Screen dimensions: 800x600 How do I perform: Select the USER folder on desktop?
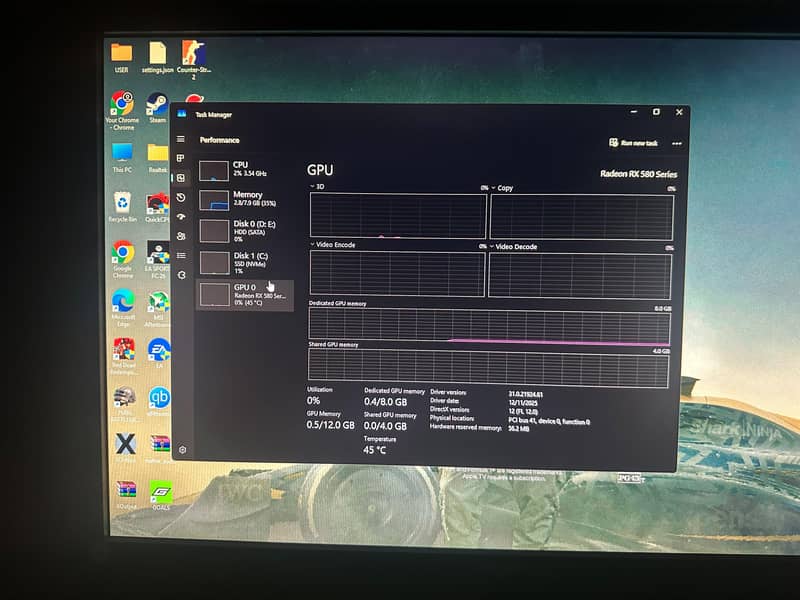(121, 57)
